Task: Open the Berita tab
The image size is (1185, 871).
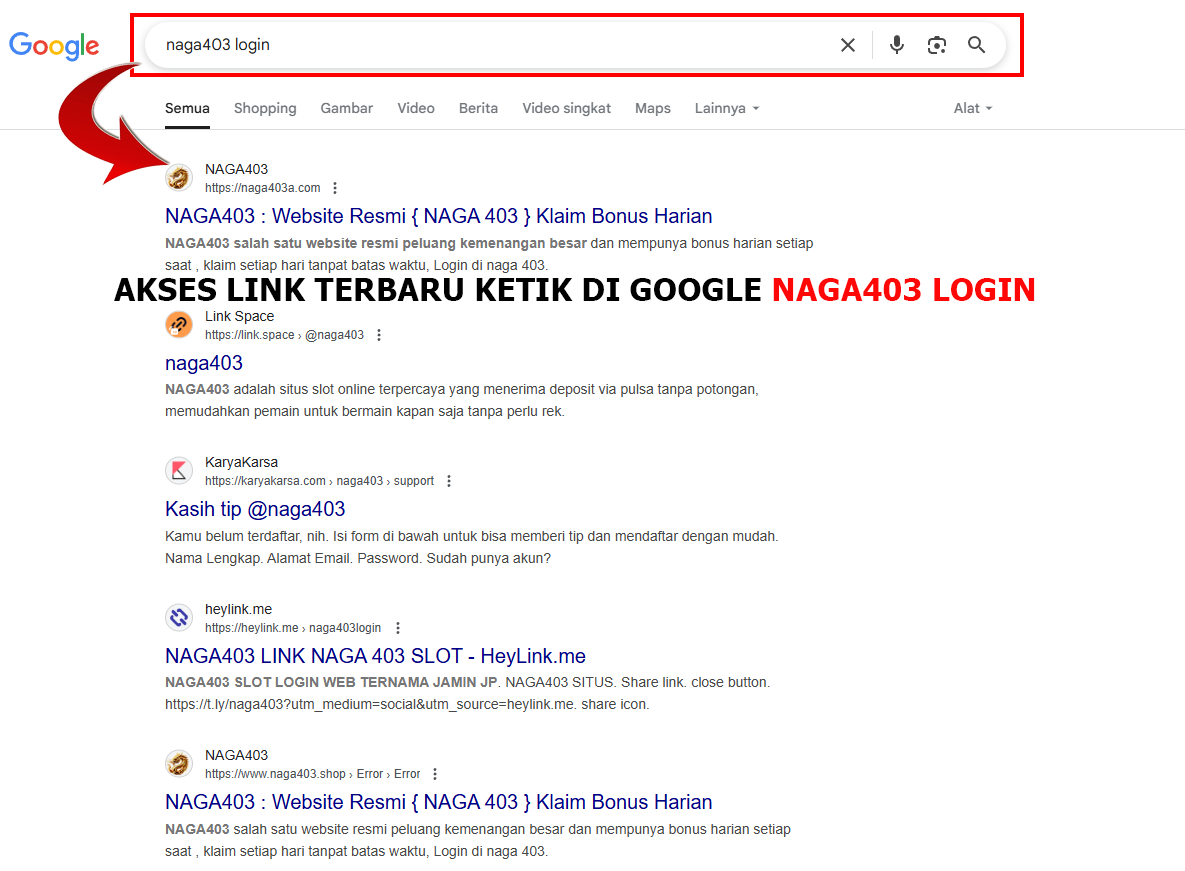Action: coord(478,108)
